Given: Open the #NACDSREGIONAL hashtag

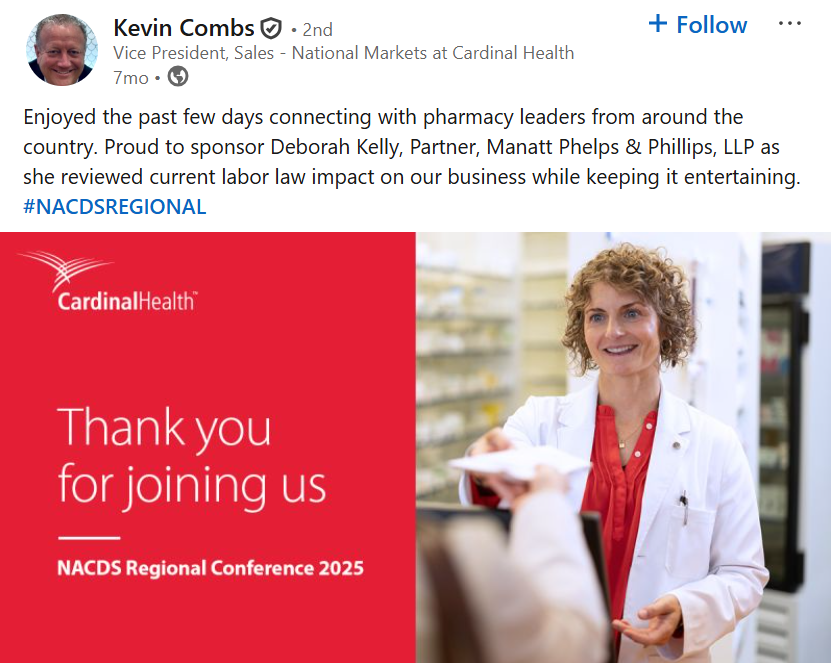Looking at the screenshot, I should click(x=114, y=207).
